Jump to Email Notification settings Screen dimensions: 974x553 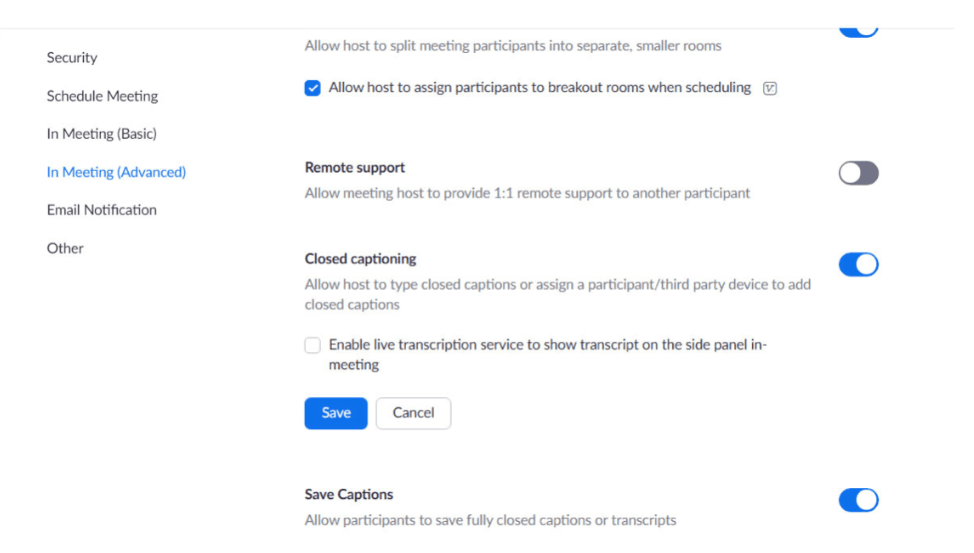(x=102, y=210)
